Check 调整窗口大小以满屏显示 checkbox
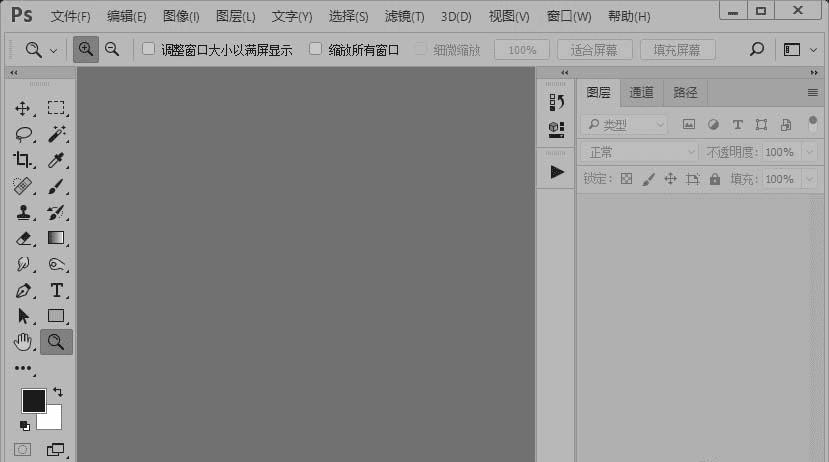Viewport: 829px width, 462px height. [149, 49]
